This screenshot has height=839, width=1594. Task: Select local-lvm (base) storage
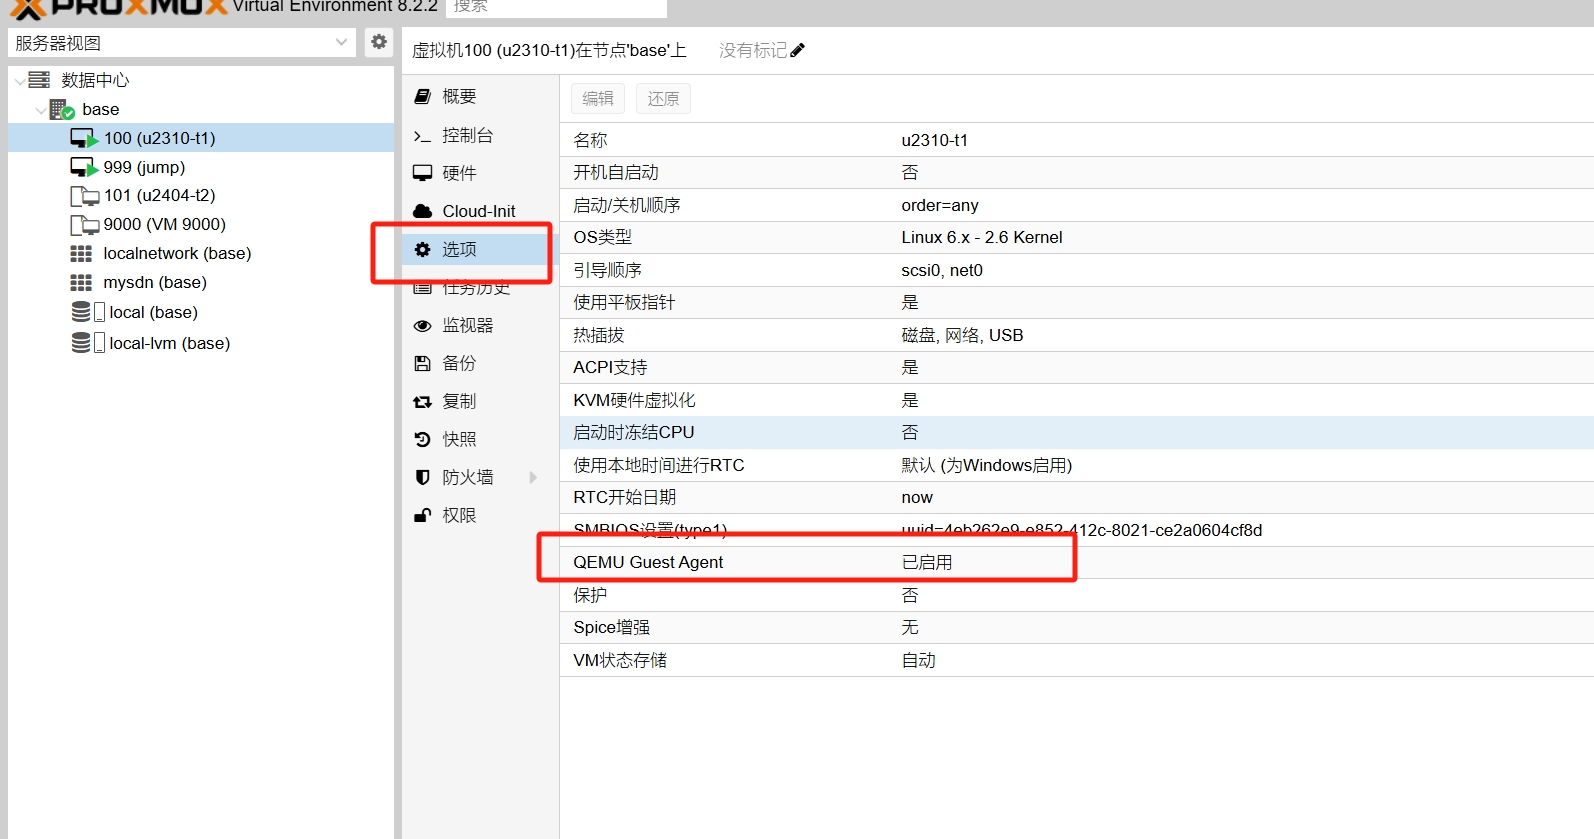click(201, 343)
